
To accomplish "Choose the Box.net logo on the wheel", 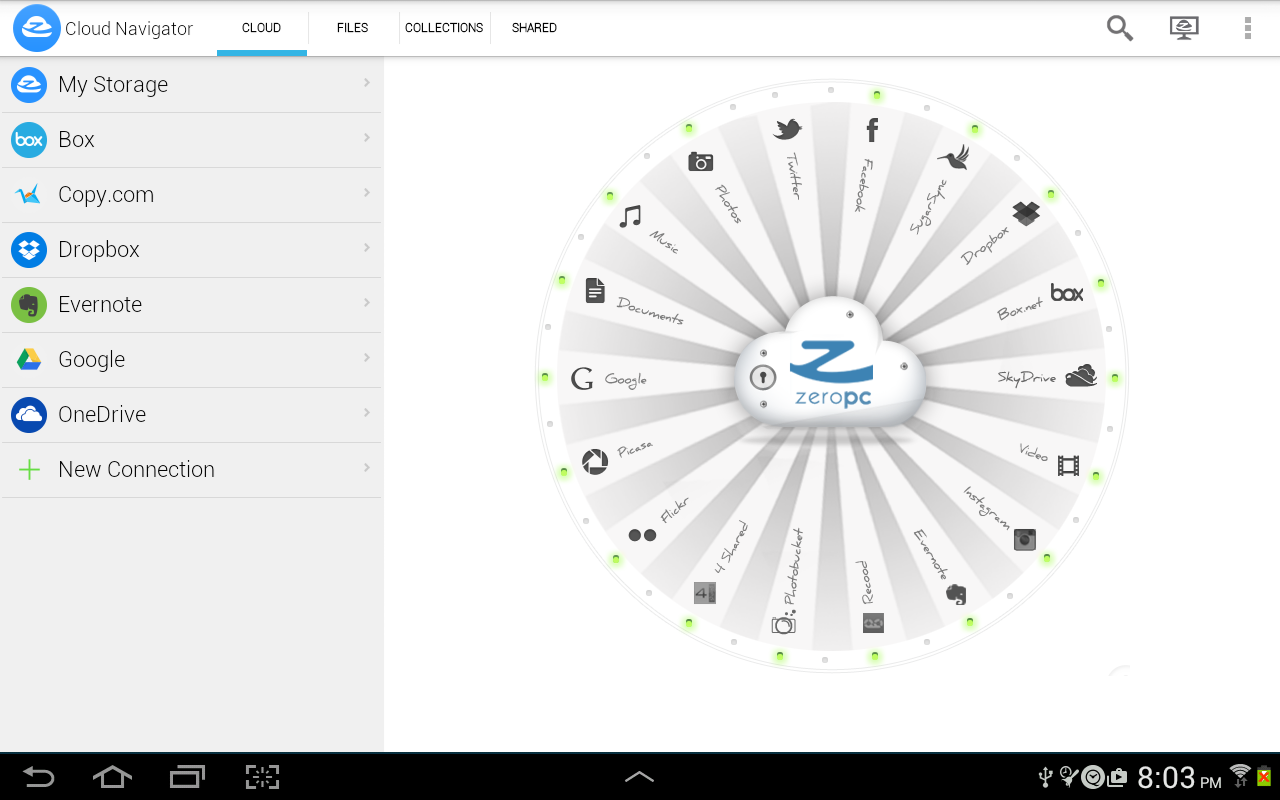I will coord(1067,293).
